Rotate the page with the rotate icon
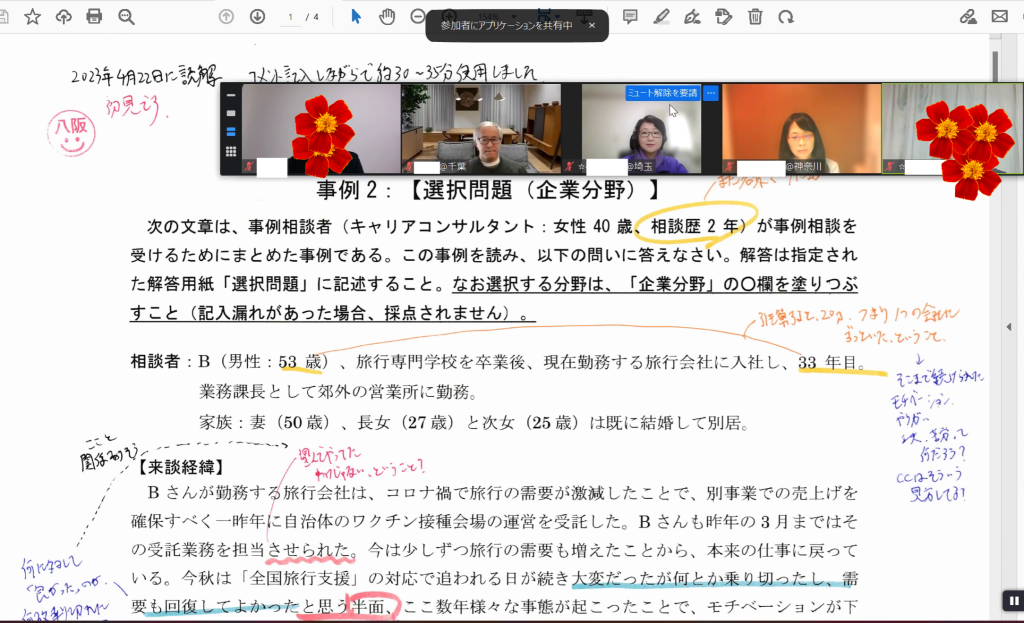The image size is (1024, 623). pos(786,16)
